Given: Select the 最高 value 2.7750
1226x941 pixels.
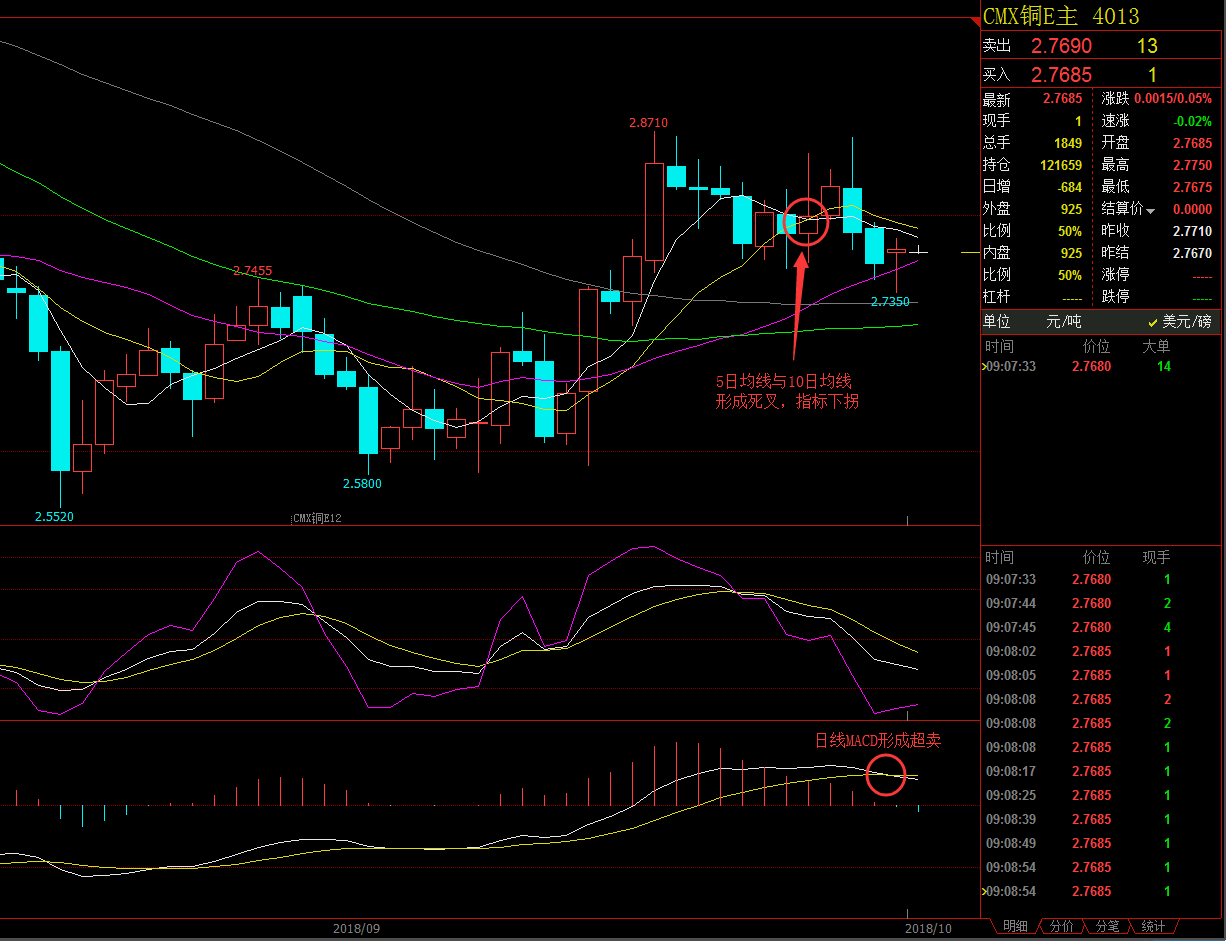Looking at the screenshot, I should tap(1193, 165).
